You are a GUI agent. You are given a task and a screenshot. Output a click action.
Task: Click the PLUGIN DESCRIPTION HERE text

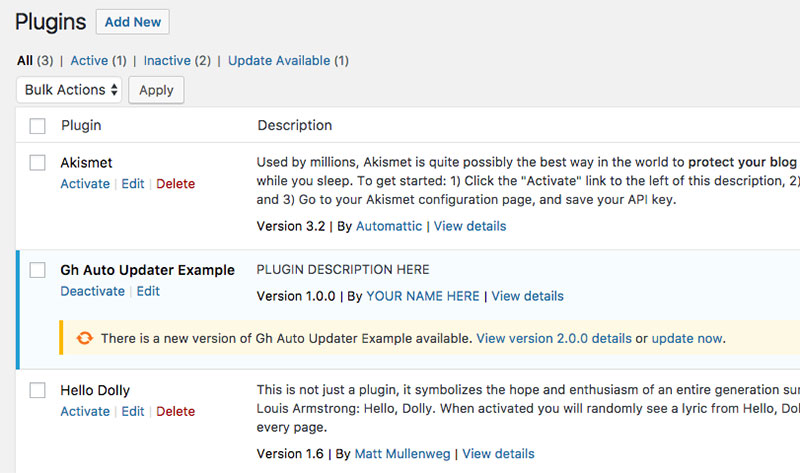point(343,269)
